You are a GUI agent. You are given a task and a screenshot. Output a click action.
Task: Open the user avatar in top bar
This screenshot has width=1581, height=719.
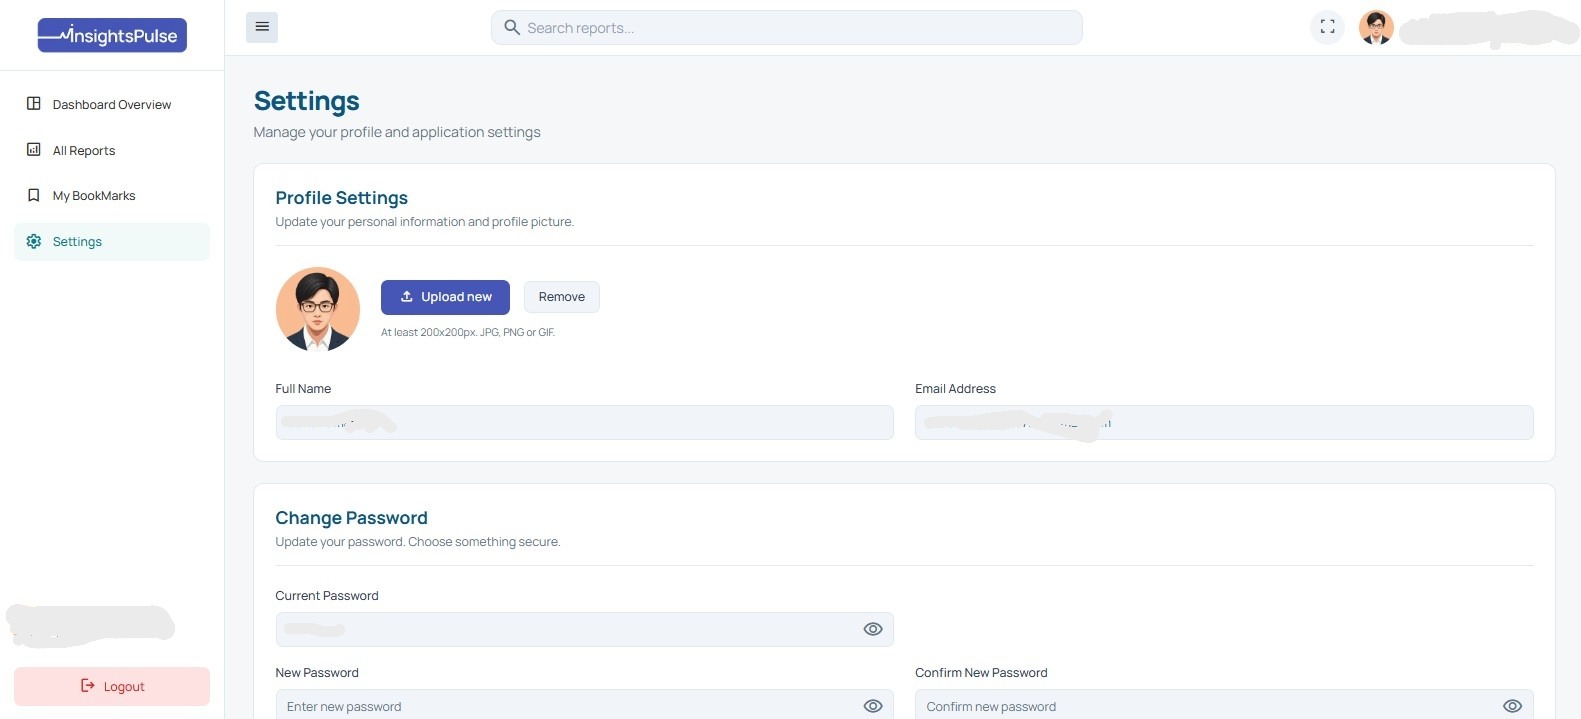click(1376, 27)
